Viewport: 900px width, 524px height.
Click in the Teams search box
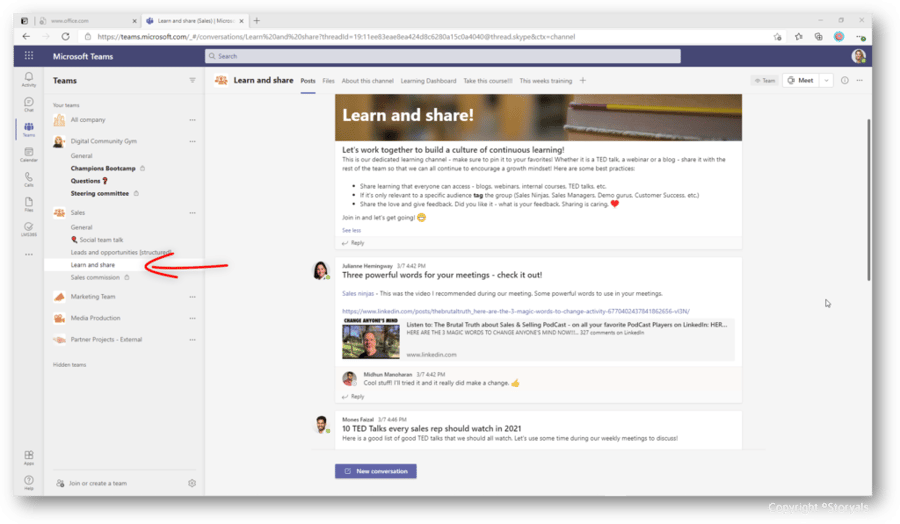coord(443,56)
